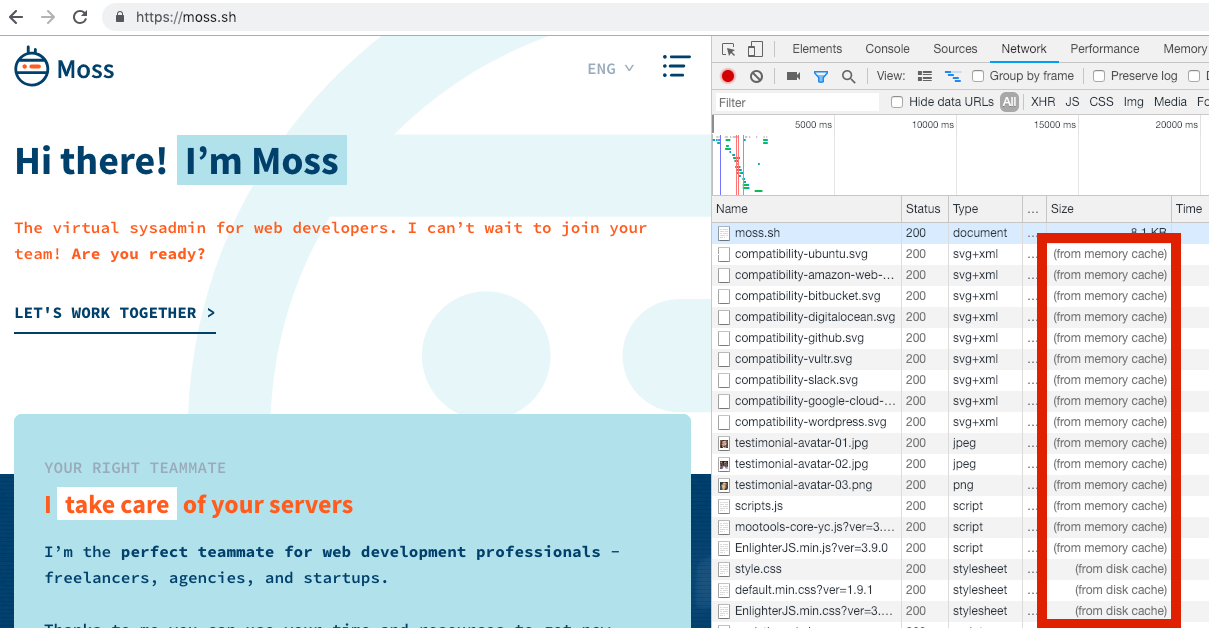
Task: Sort by the Status column header
Action: [924, 209]
